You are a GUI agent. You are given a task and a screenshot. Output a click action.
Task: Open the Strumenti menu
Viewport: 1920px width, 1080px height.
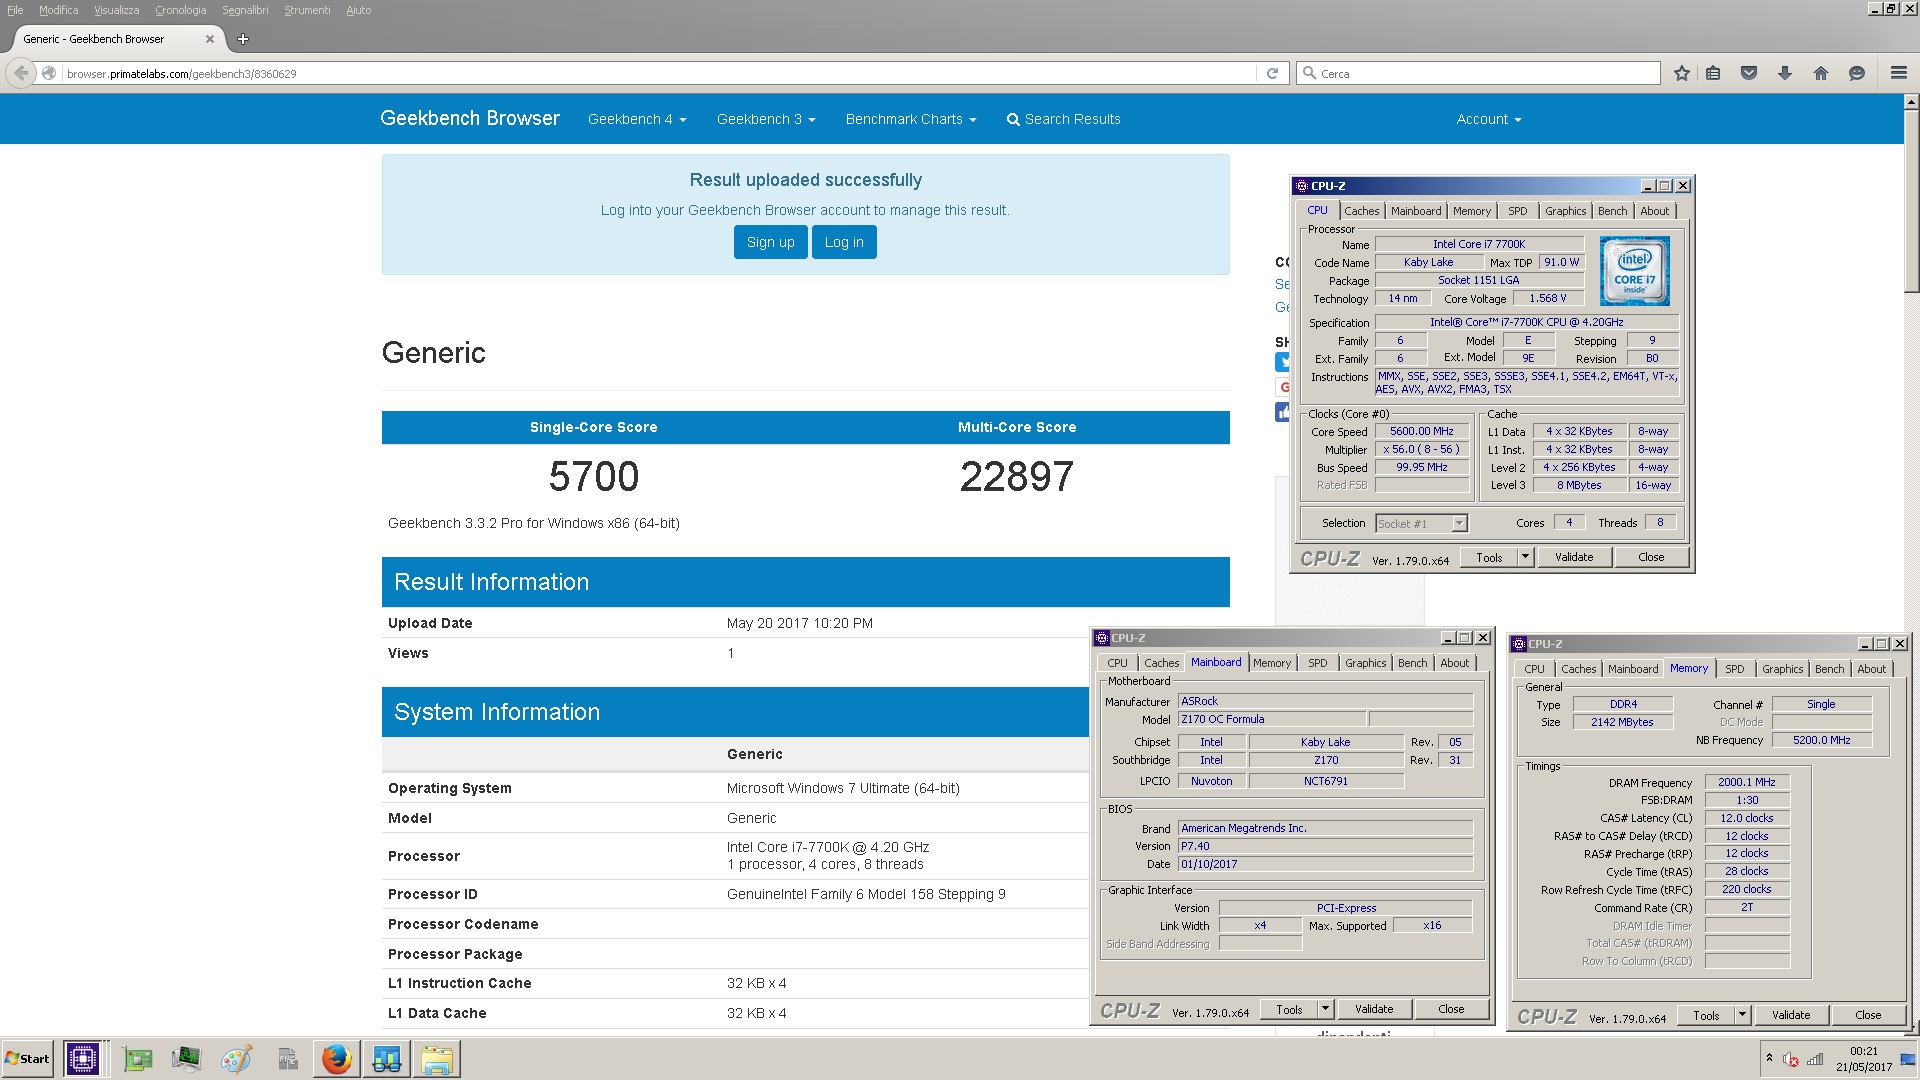[x=307, y=10]
